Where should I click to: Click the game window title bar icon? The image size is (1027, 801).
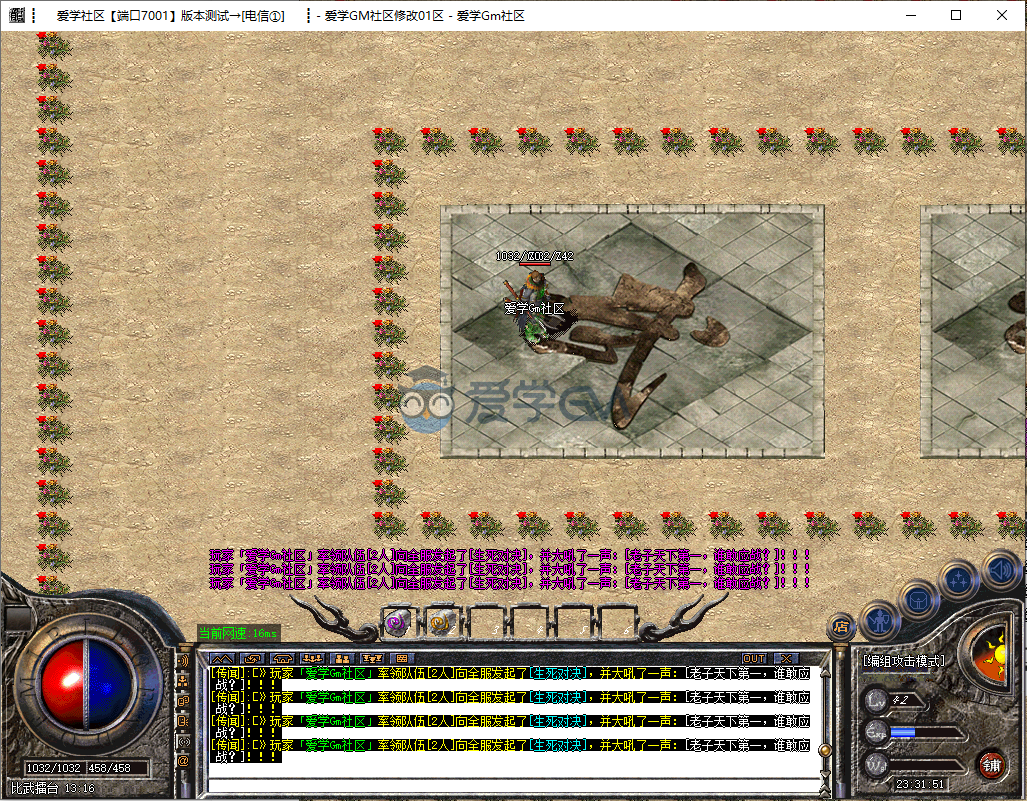[18, 15]
